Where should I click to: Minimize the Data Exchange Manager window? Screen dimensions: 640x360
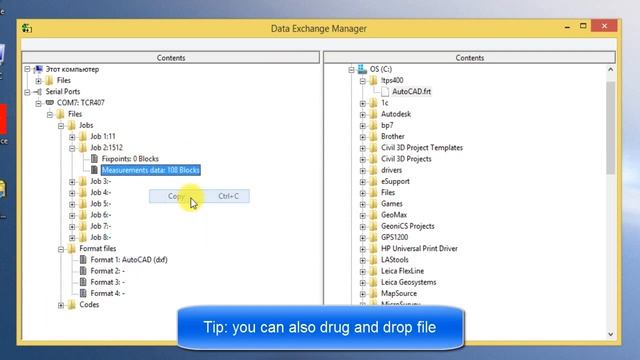tap(567, 27)
